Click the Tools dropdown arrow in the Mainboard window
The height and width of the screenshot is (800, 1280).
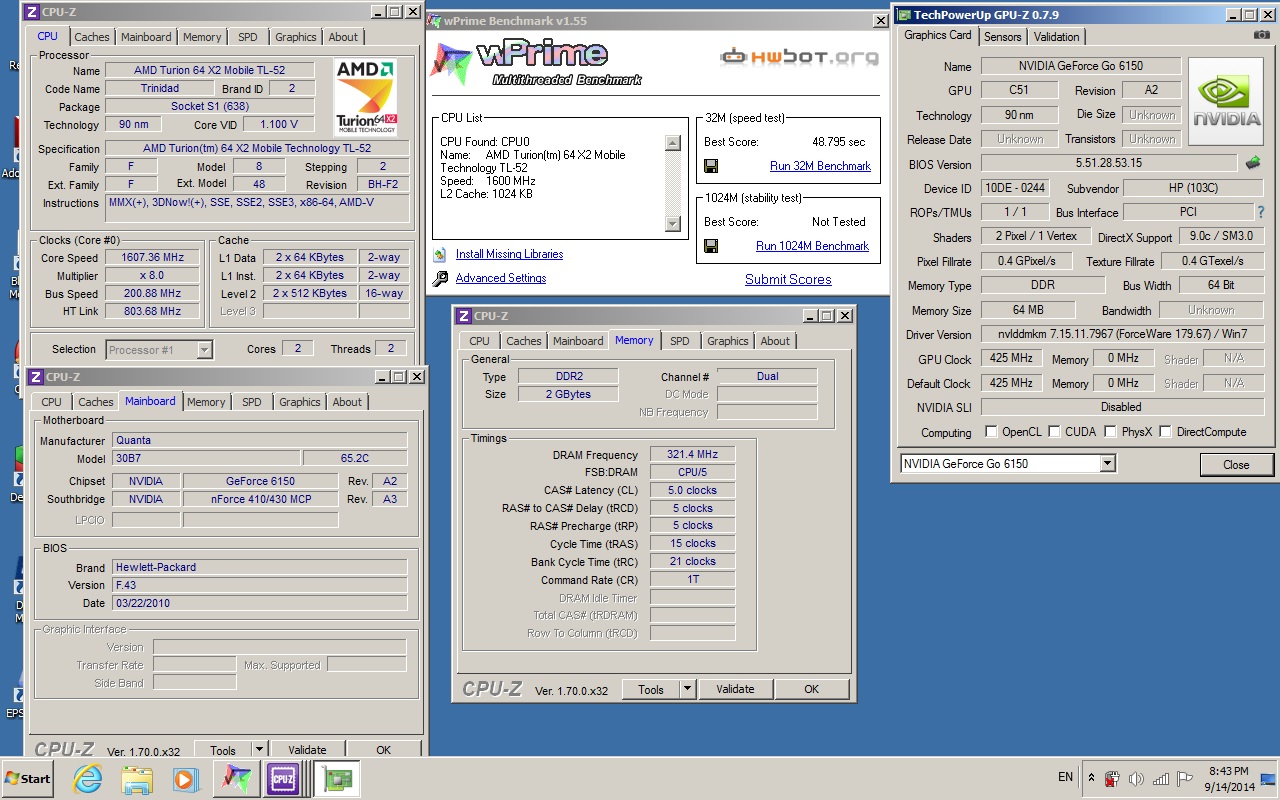pyautogui.click(x=258, y=750)
